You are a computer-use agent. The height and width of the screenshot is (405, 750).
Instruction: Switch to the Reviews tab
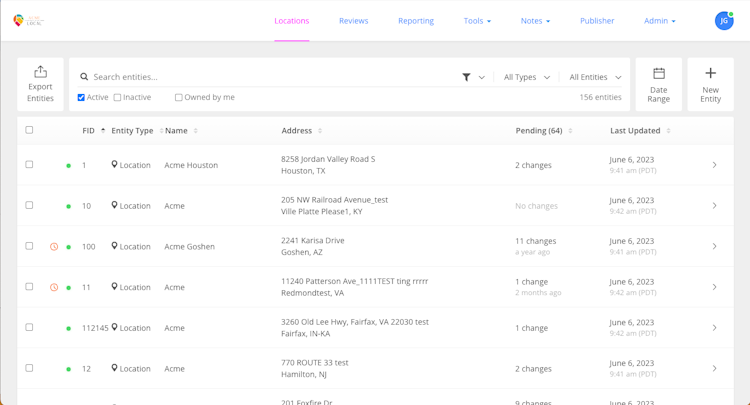[353, 21]
